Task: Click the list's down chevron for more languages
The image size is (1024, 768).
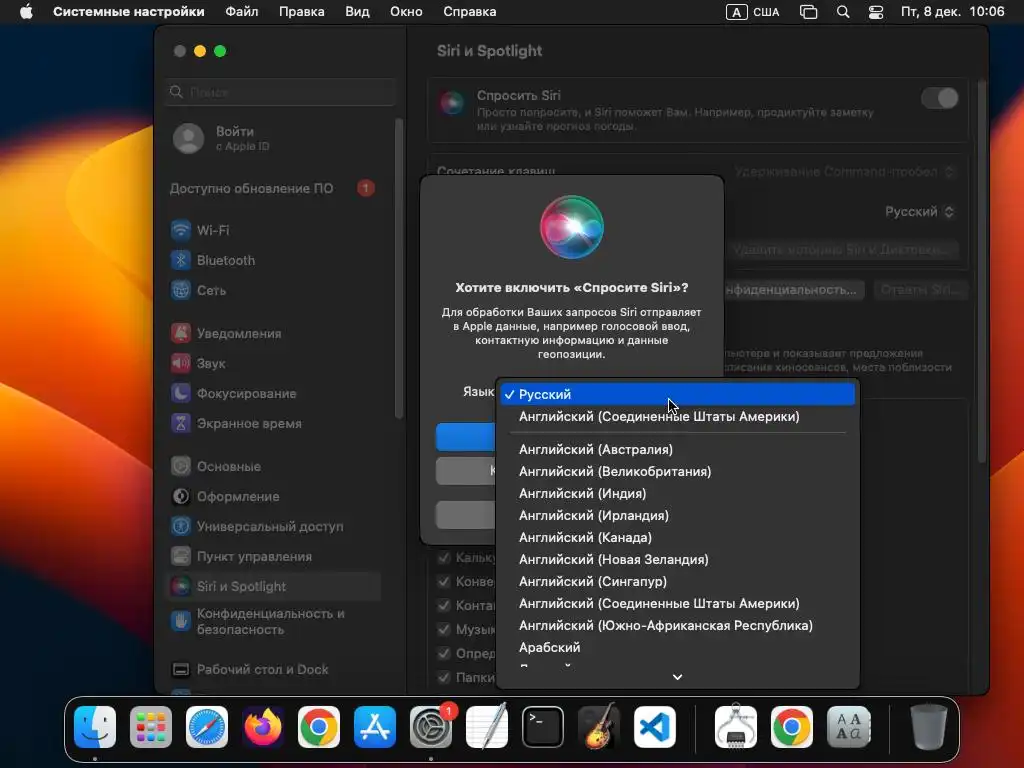Action: (677, 677)
